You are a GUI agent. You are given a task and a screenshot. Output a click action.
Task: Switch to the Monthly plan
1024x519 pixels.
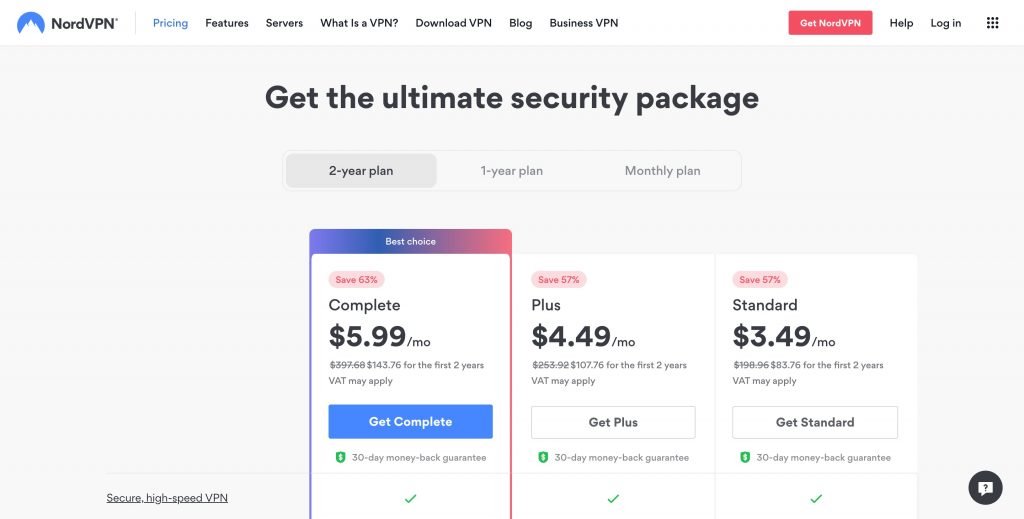[662, 170]
